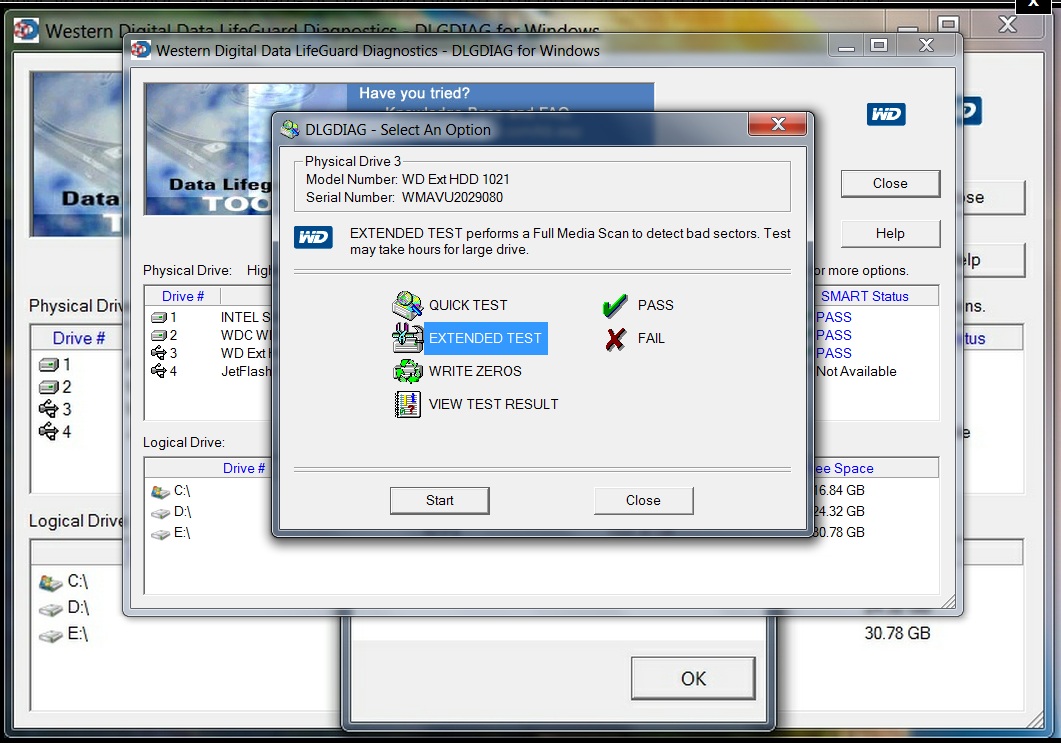This screenshot has width=1061, height=743.
Task: Select the QUICK TEST magnifier icon
Action: [x=407, y=305]
